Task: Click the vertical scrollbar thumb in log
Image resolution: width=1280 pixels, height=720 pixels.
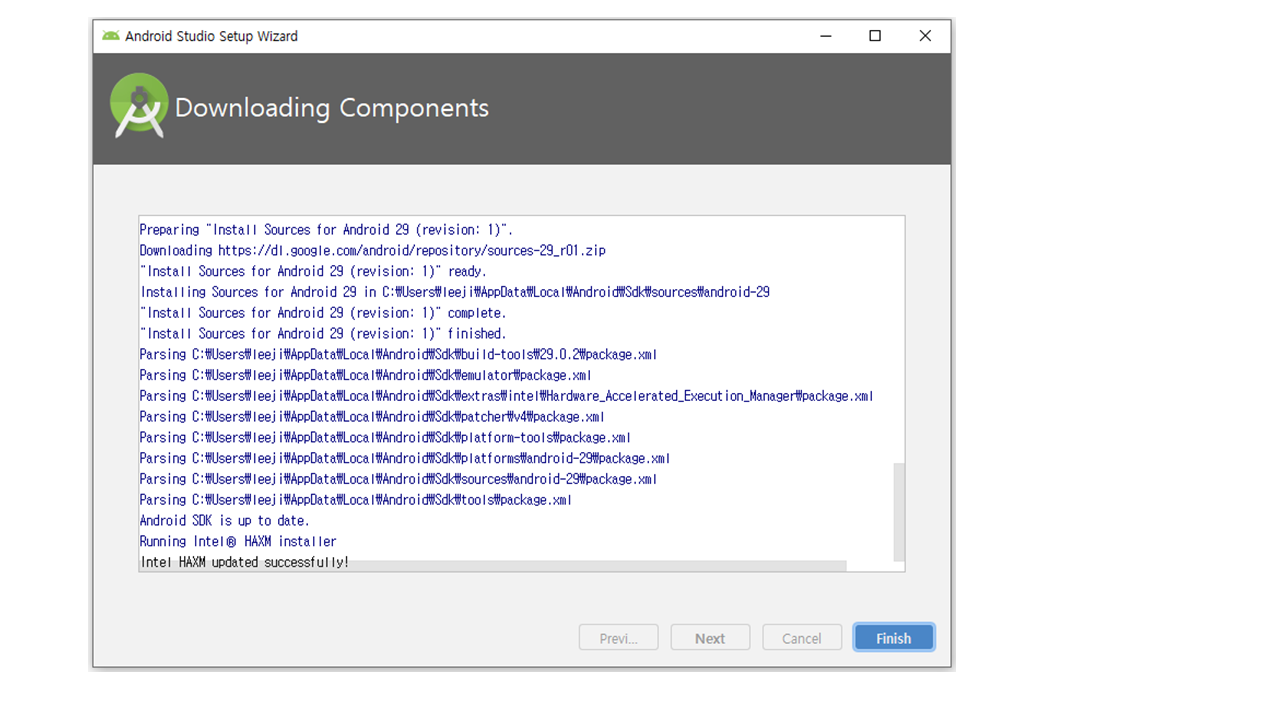Action: pos(899,511)
